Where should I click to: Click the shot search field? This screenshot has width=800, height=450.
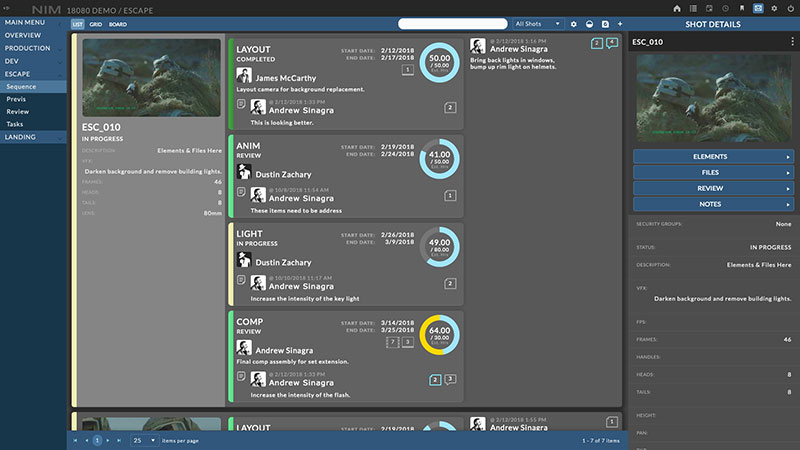[453, 24]
